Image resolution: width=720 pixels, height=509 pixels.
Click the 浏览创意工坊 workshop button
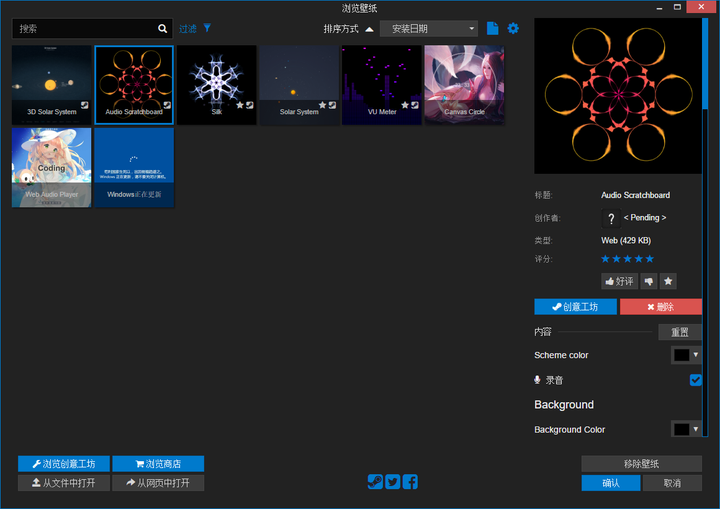click(64, 464)
